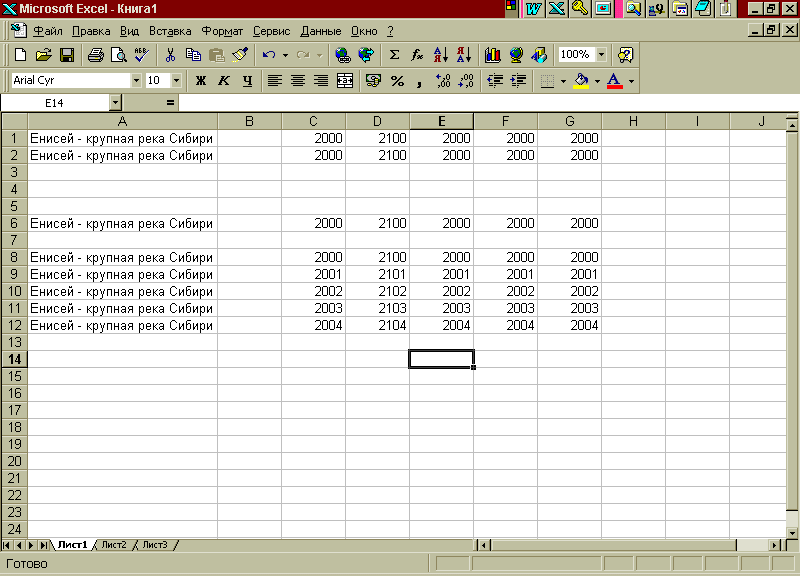This screenshot has height=576, width=800.
Task: Sort descending with the Я-to-A icon
Action: click(464, 55)
